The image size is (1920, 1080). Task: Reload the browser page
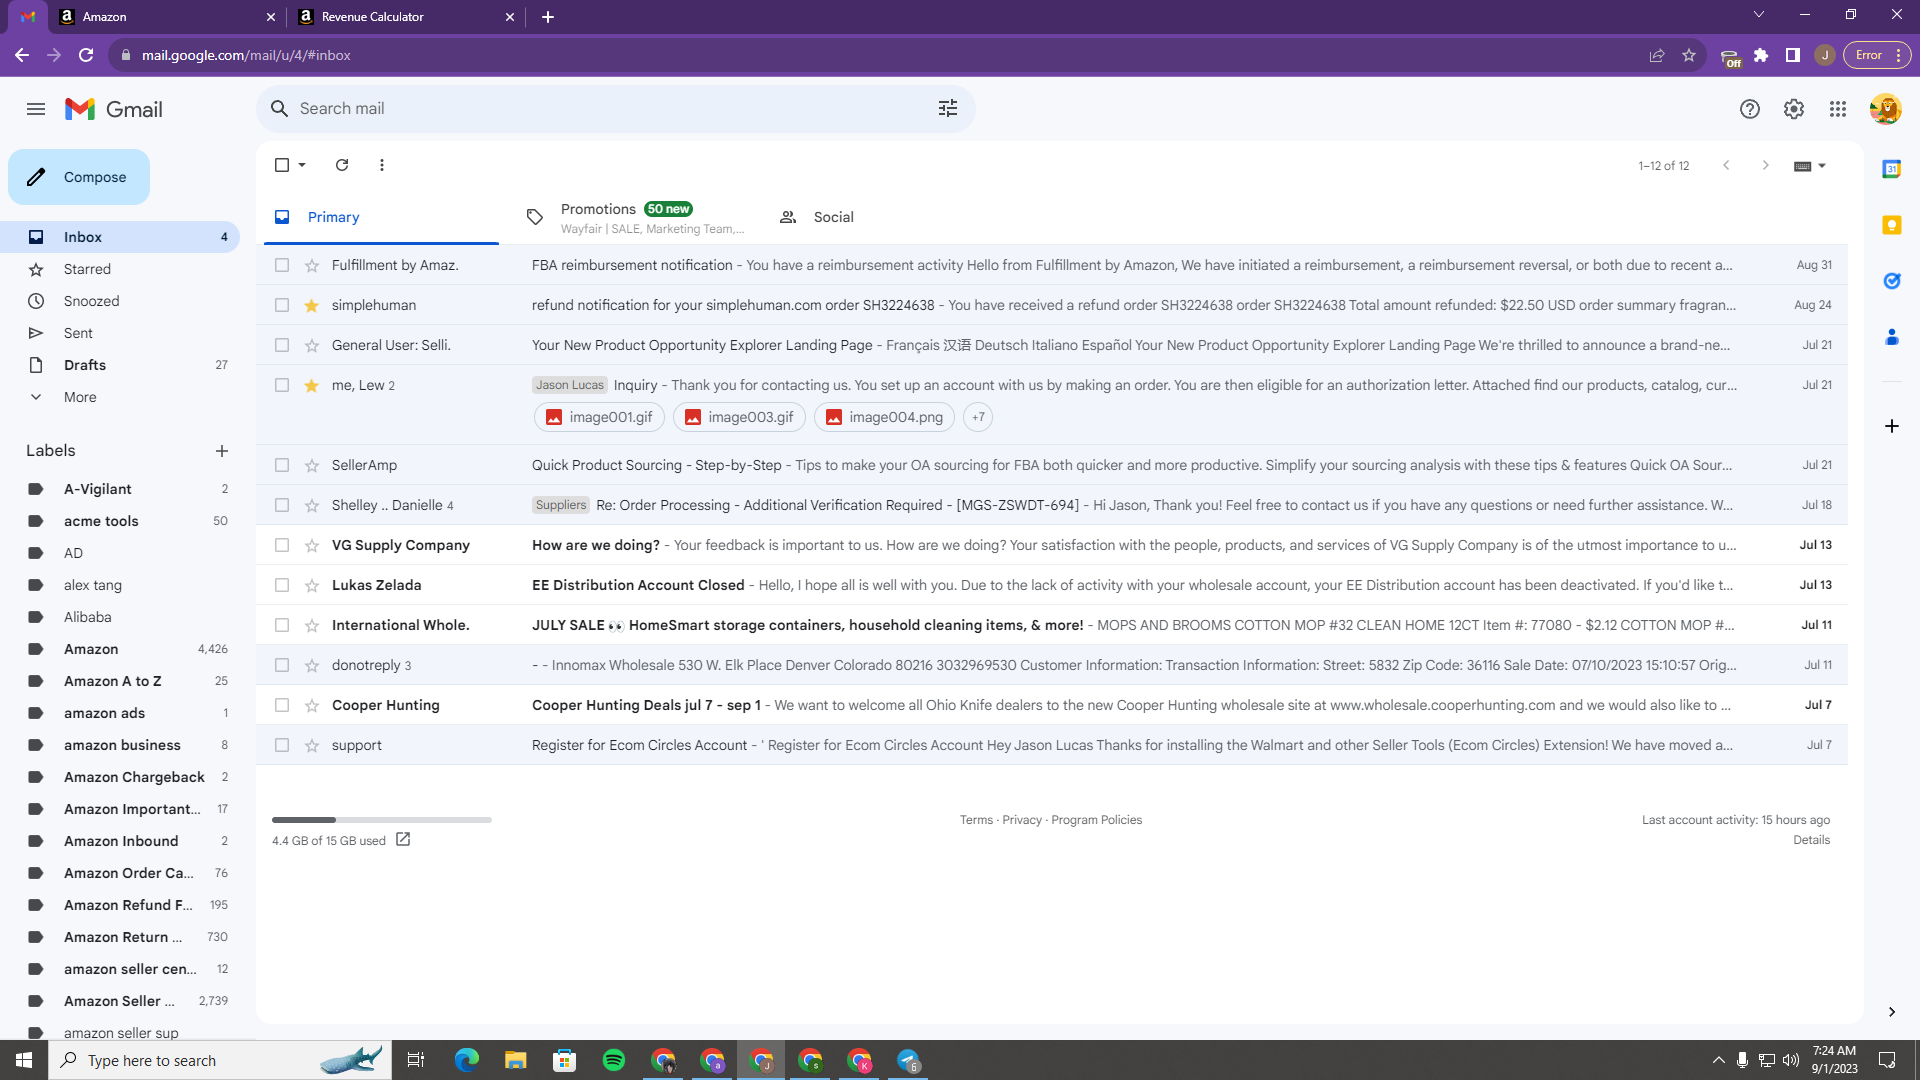pos(86,55)
